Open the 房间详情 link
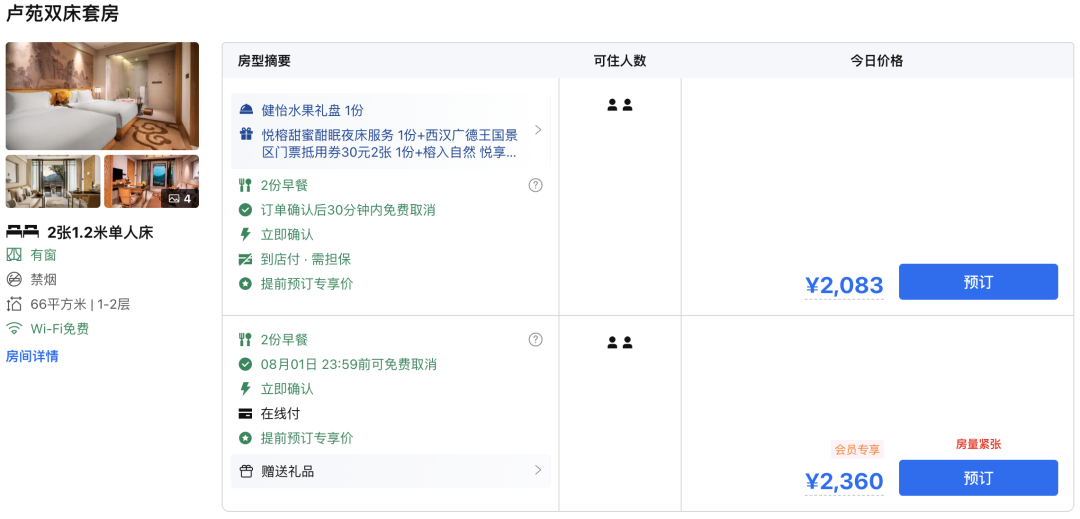 coord(32,356)
